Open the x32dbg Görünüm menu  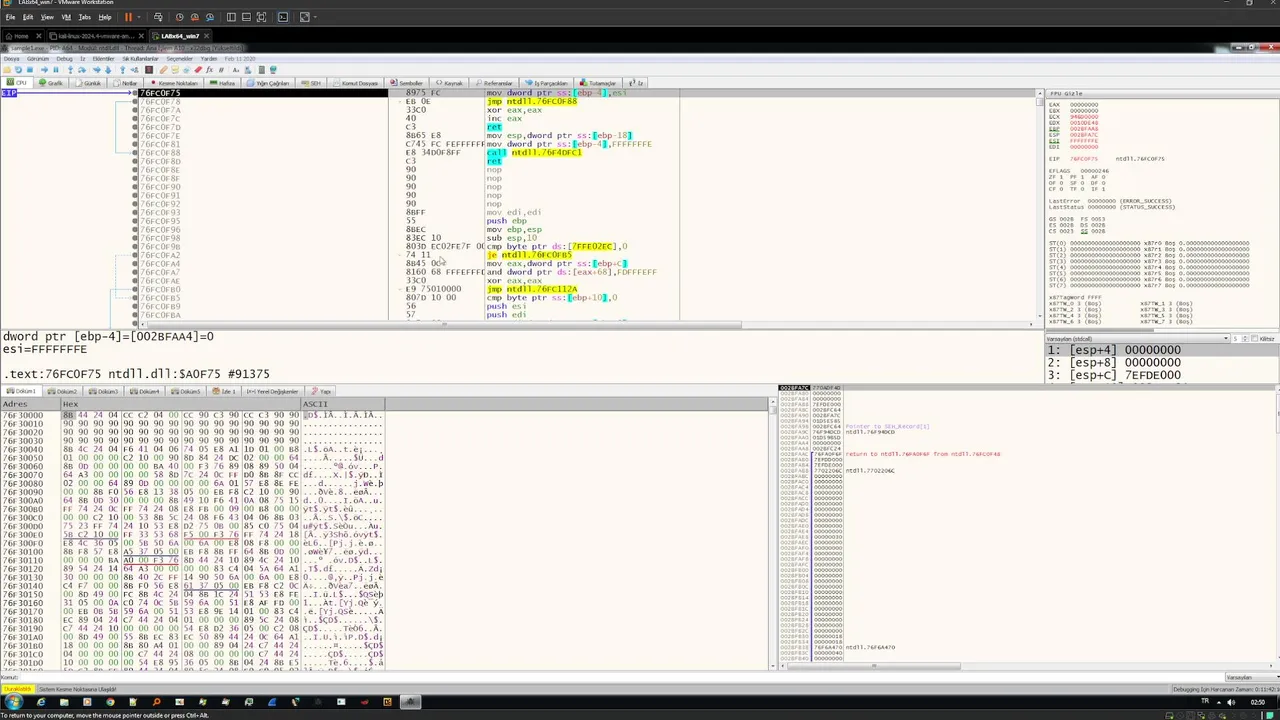[38, 59]
